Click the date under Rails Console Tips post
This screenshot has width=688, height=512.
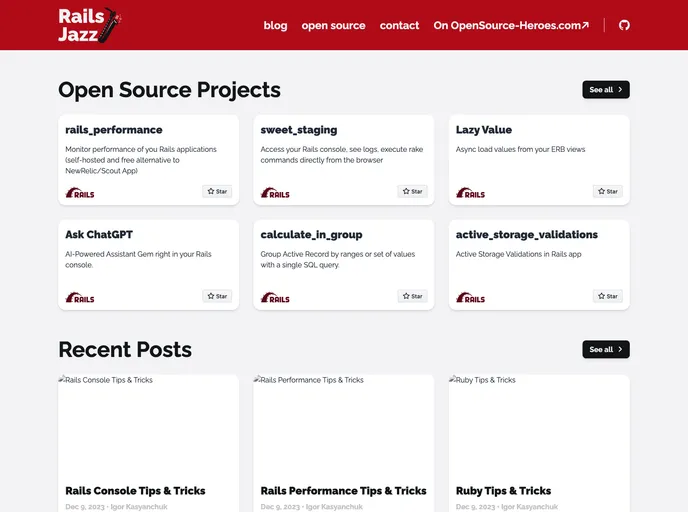click(x=85, y=507)
